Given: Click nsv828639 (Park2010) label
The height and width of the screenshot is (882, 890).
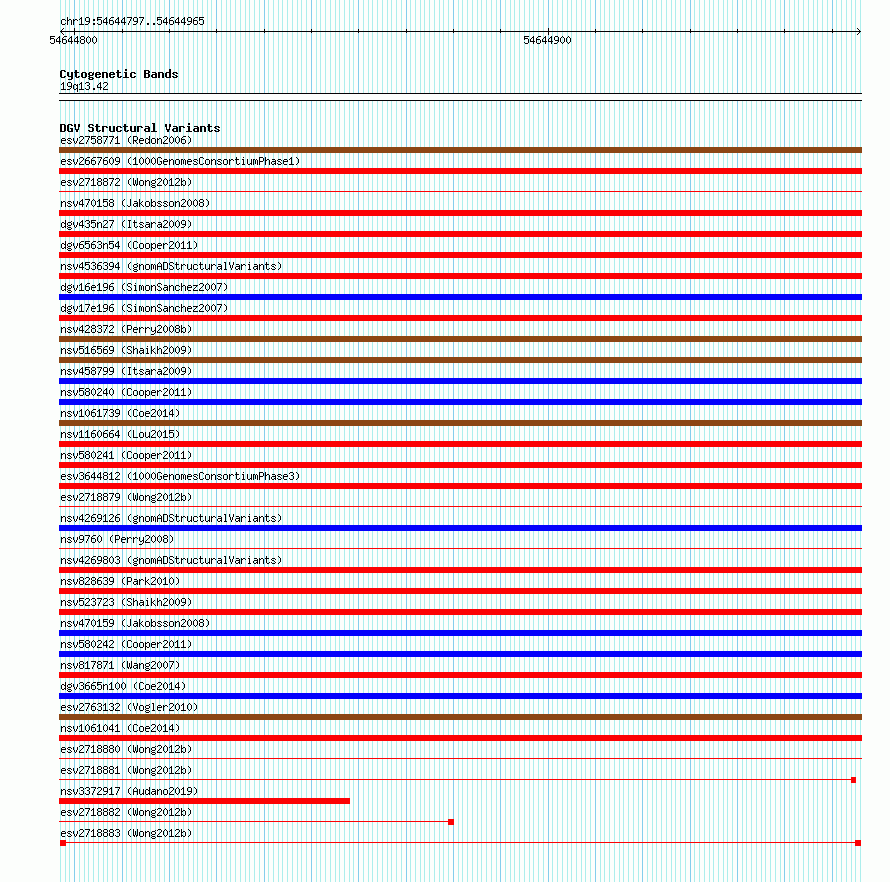Looking at the screenshot, I should 120,581.
